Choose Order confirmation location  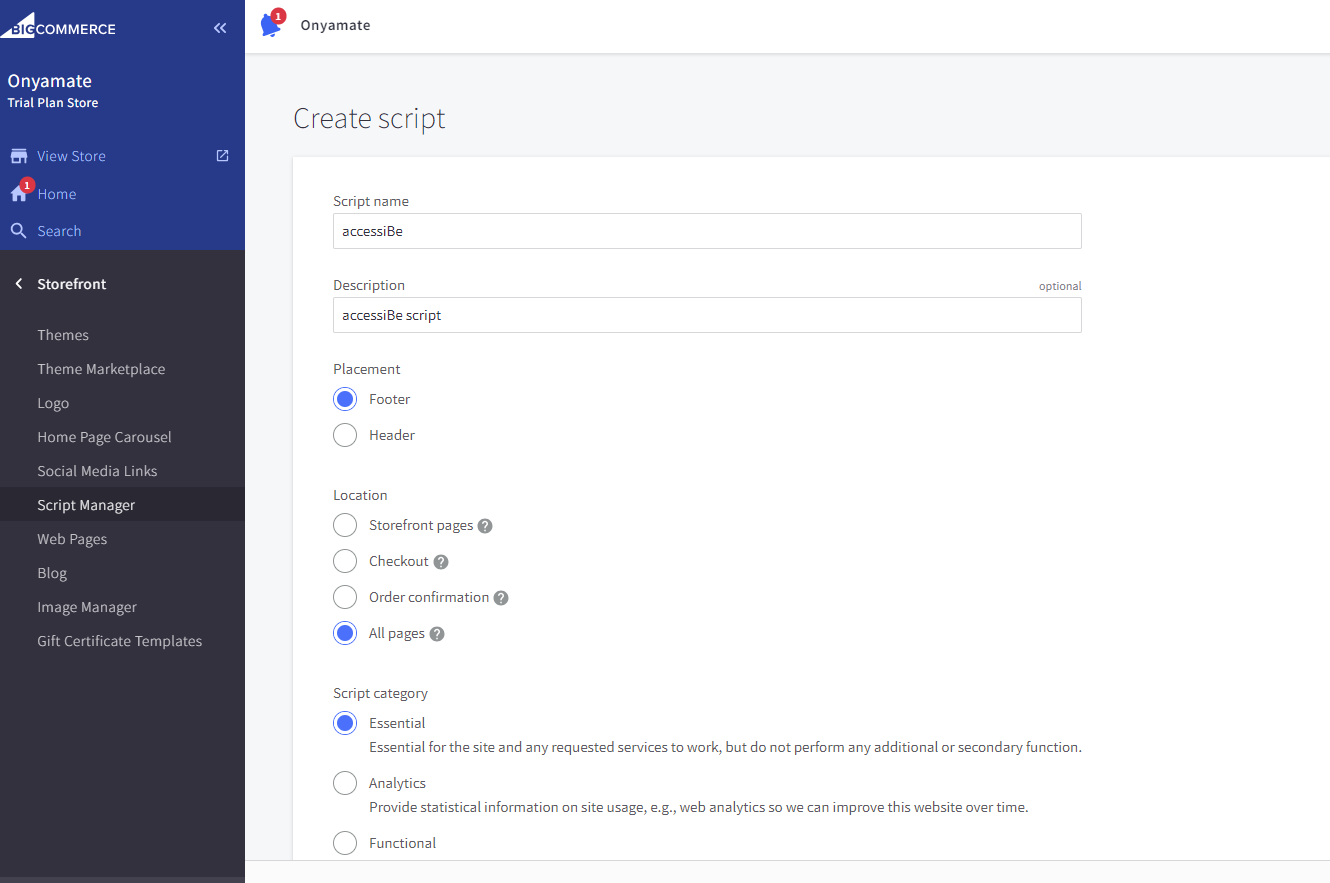coord(344,596)
